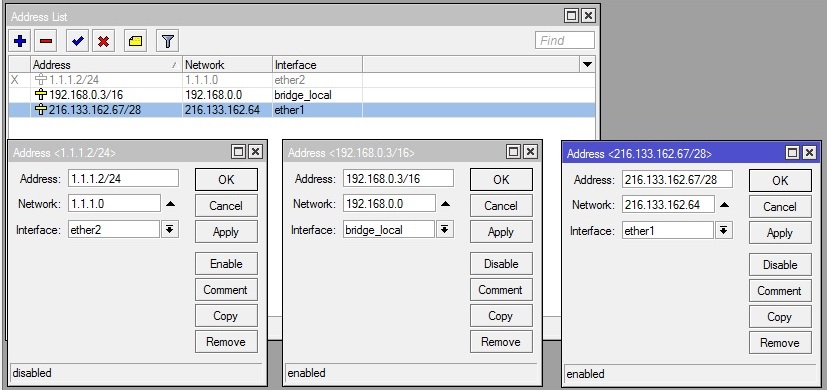Open the filter funnel icon
The image size is (827, 390).
168,41
